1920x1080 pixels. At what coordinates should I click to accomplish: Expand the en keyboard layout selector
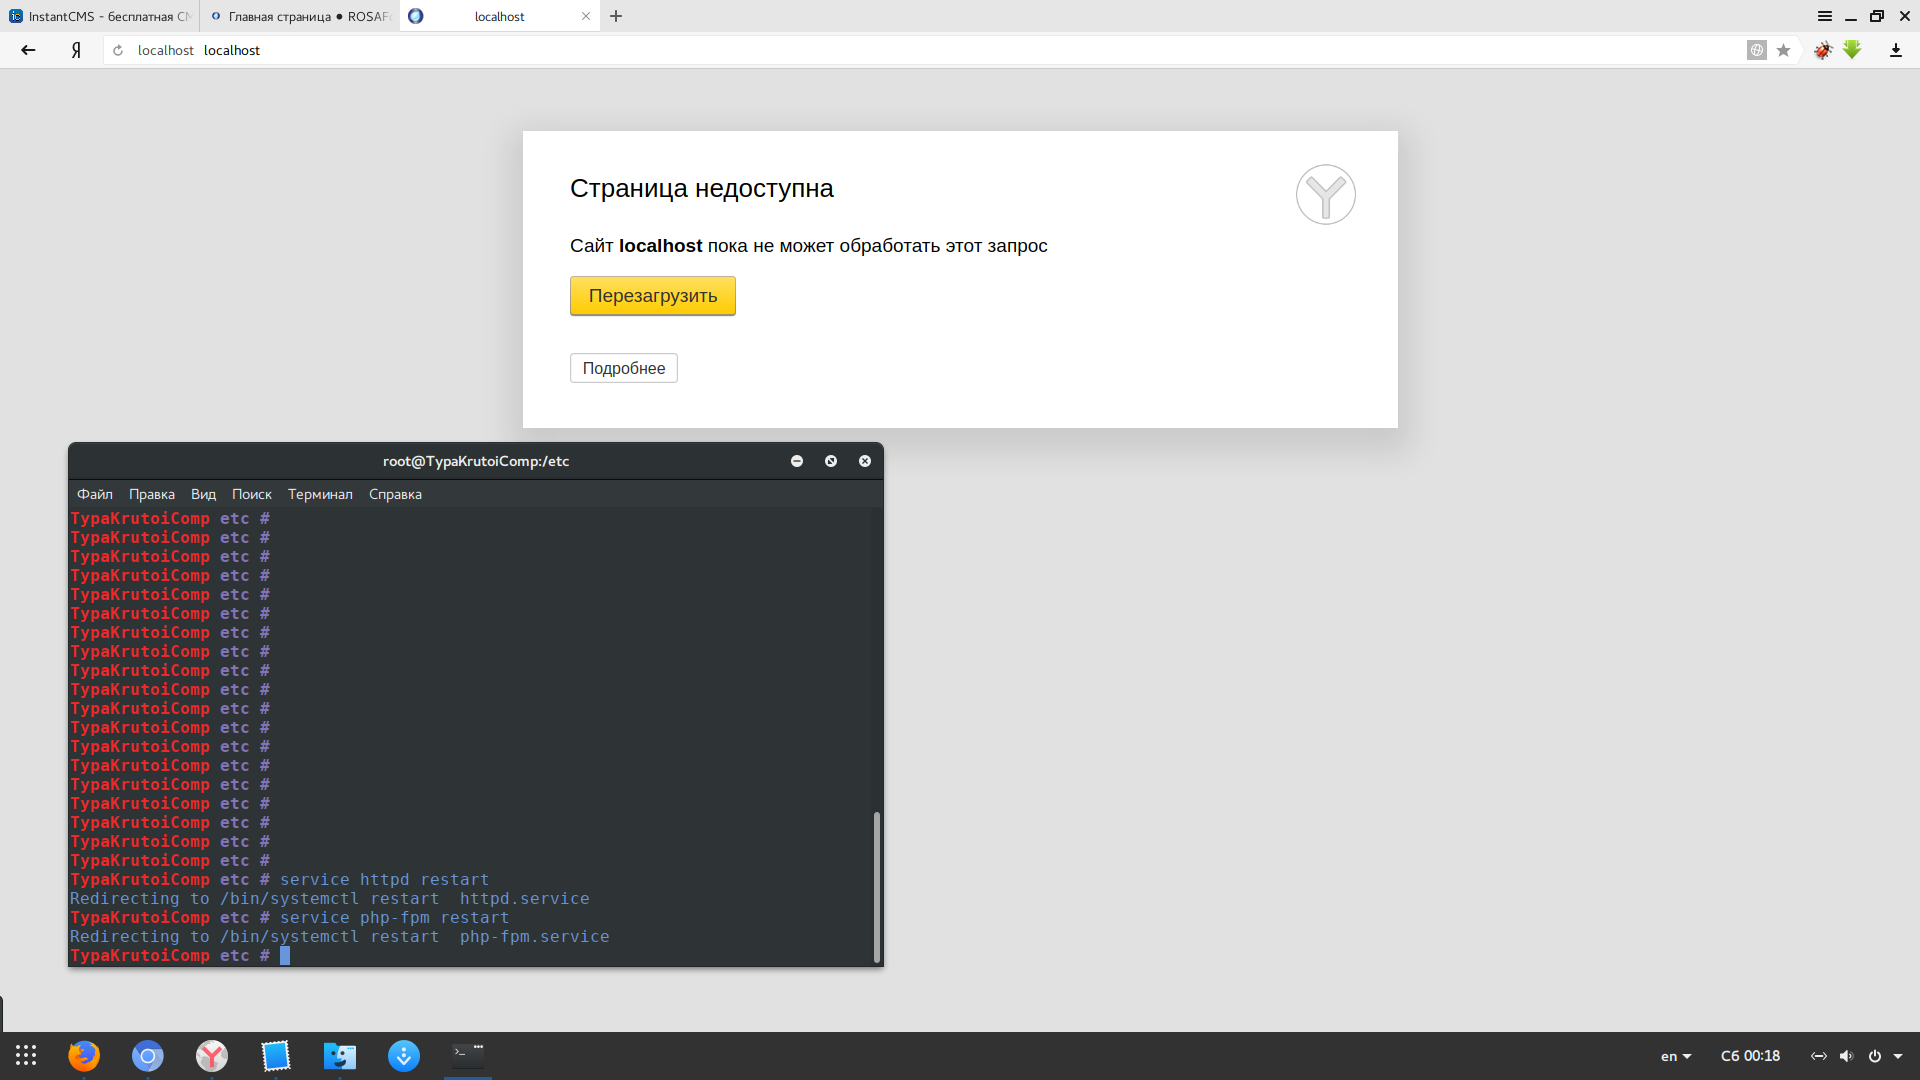[1676, 1056]
